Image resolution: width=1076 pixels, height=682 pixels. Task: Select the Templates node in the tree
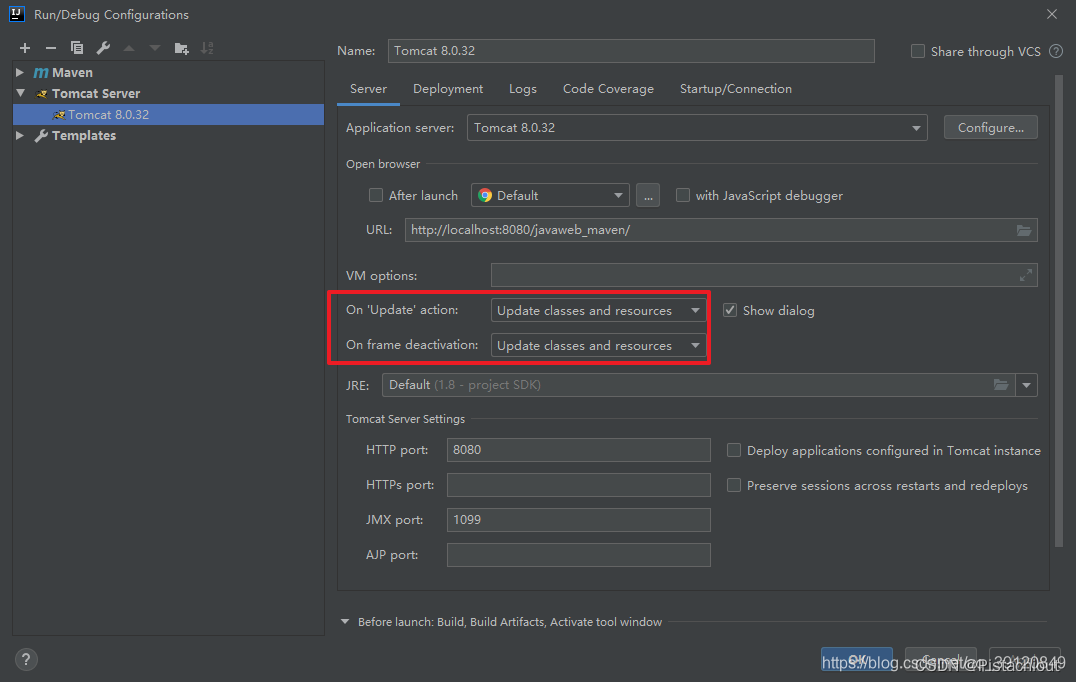click(x=84, y=136)
